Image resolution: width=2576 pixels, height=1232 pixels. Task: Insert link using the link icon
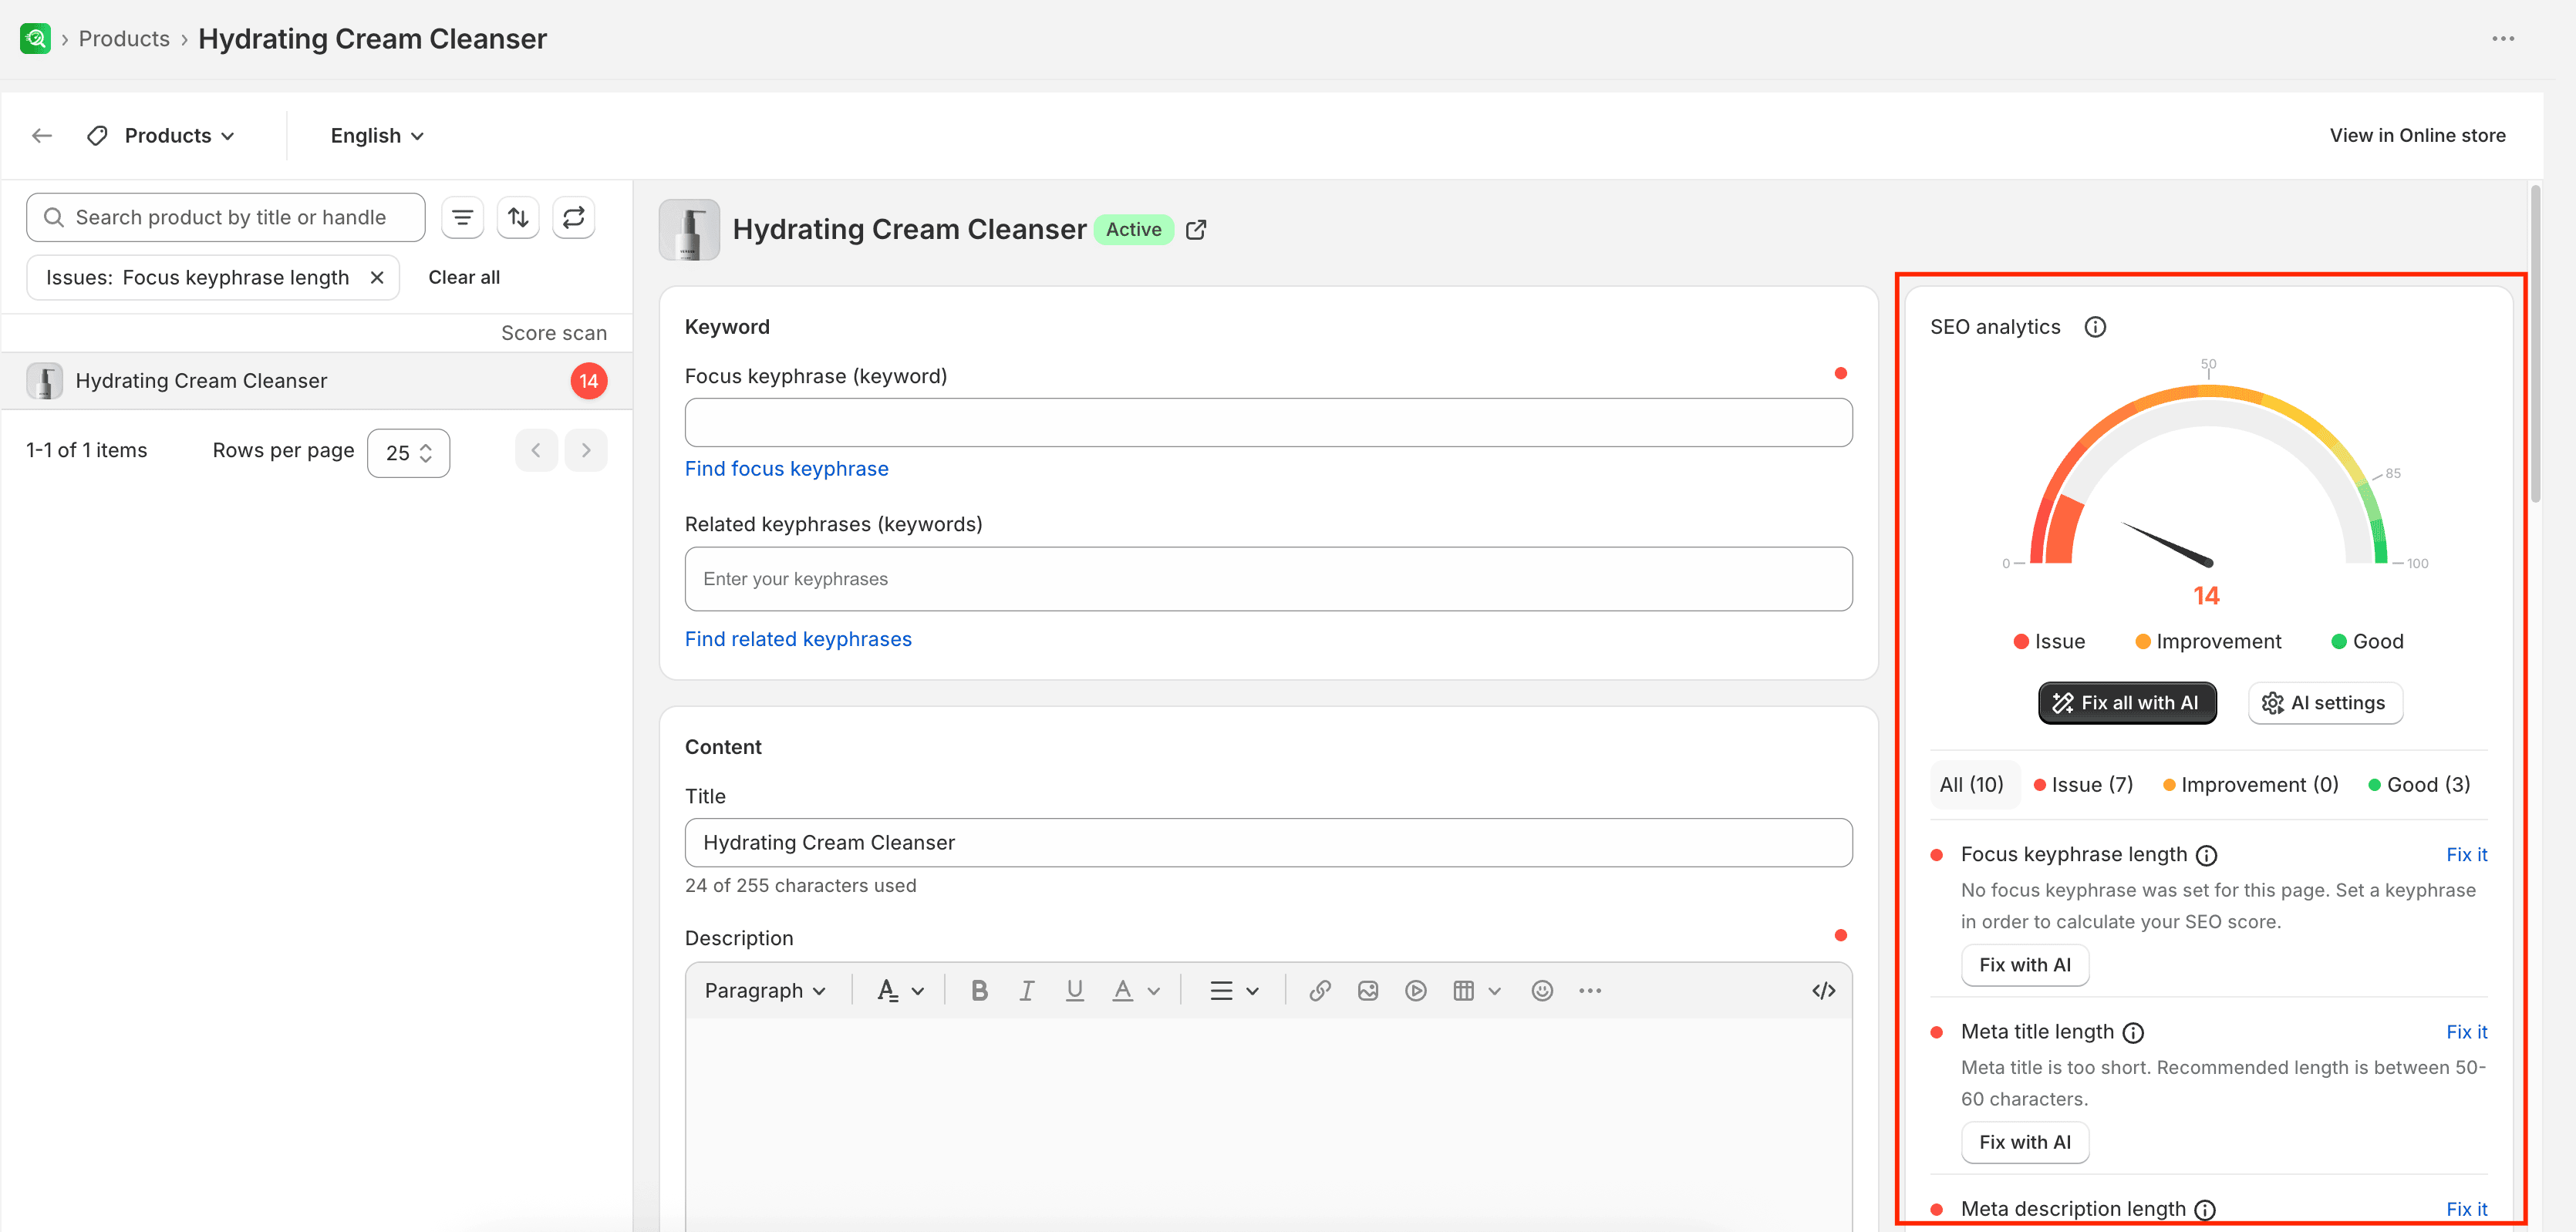pyautogui.click(x=1320, y=990)
